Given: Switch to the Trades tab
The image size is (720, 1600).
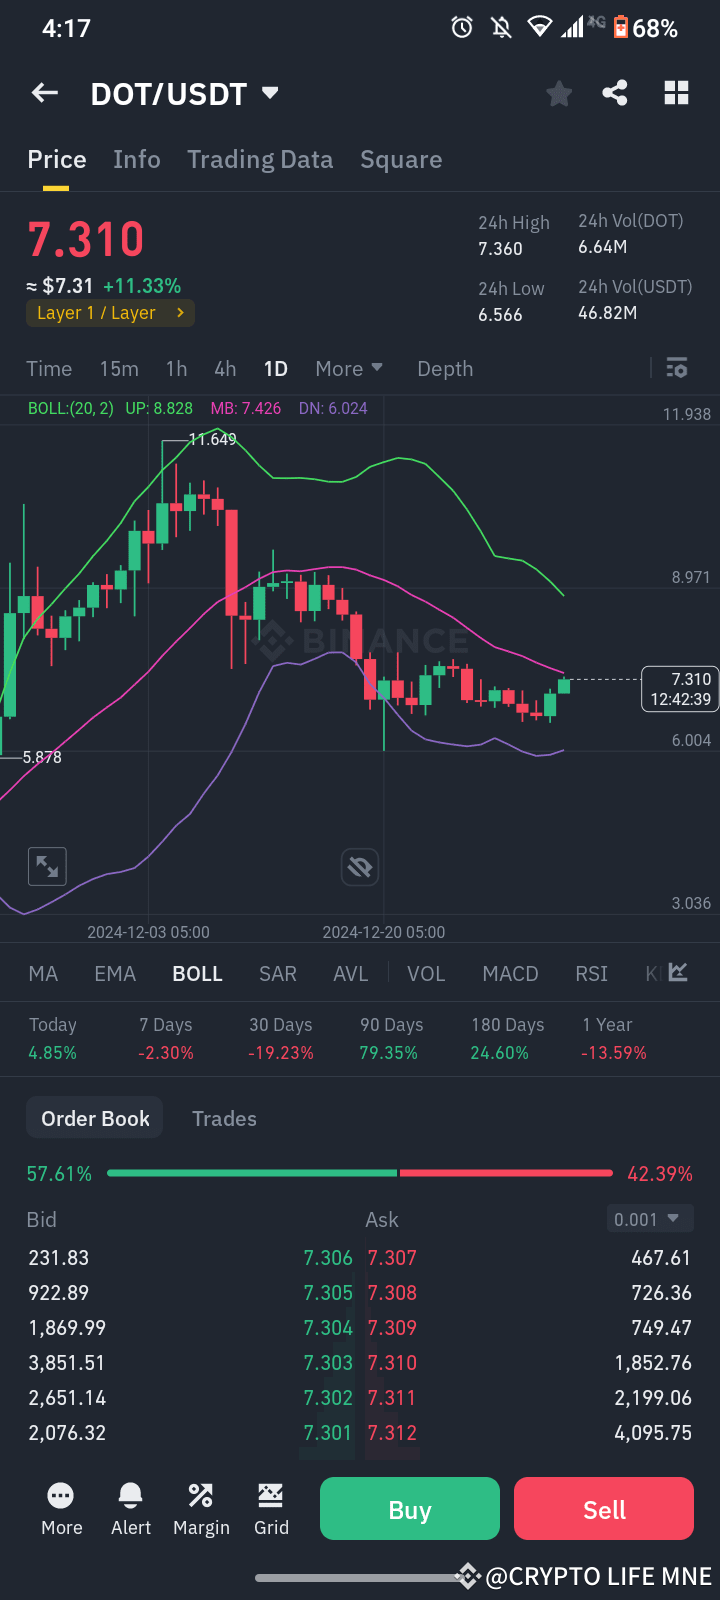Looking at the screenshot, I should 224,1118.
